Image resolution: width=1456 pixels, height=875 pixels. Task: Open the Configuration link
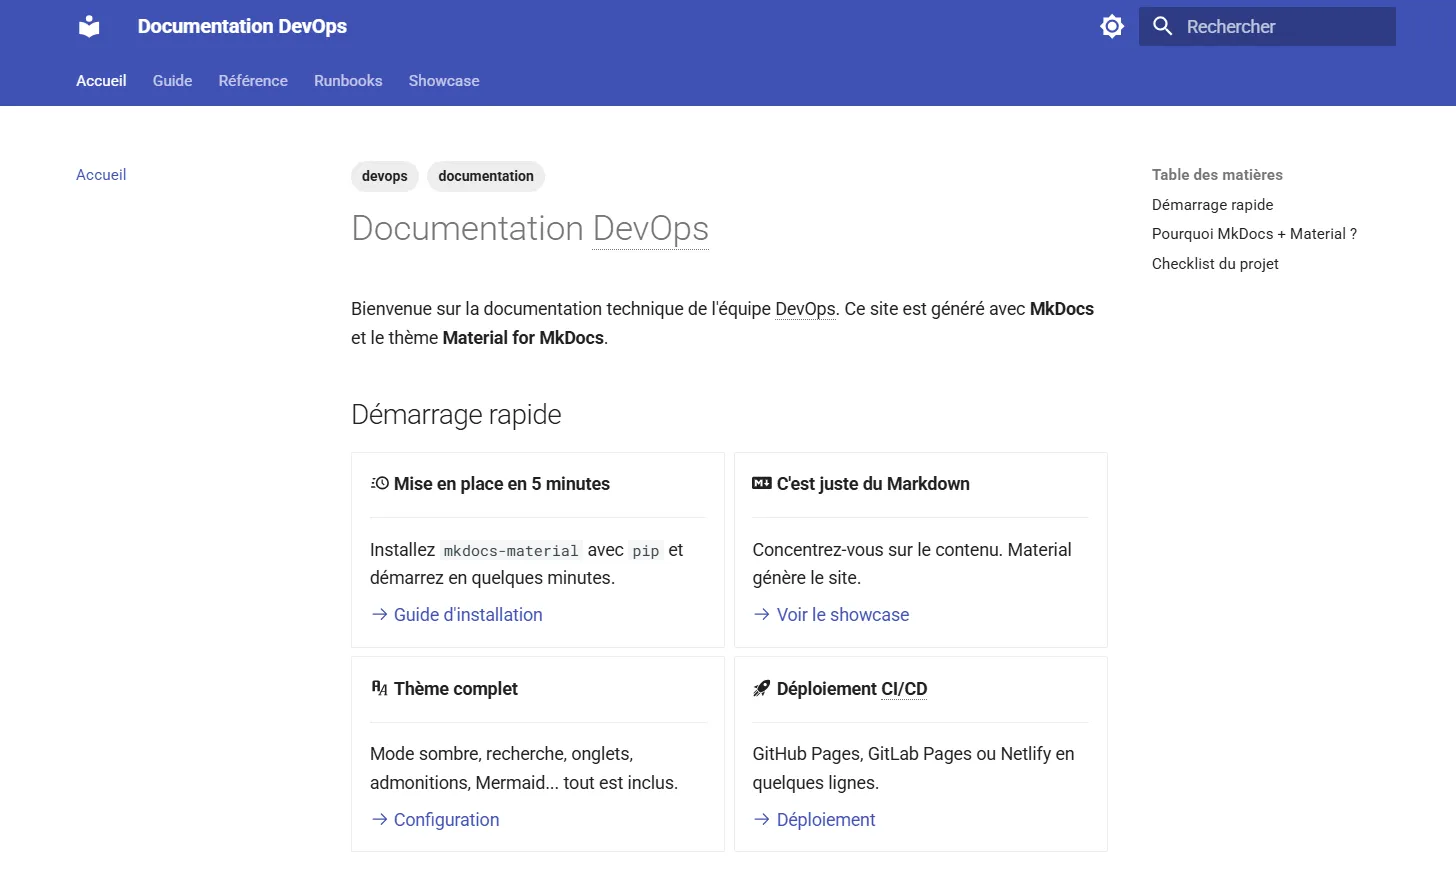[446, 819]
